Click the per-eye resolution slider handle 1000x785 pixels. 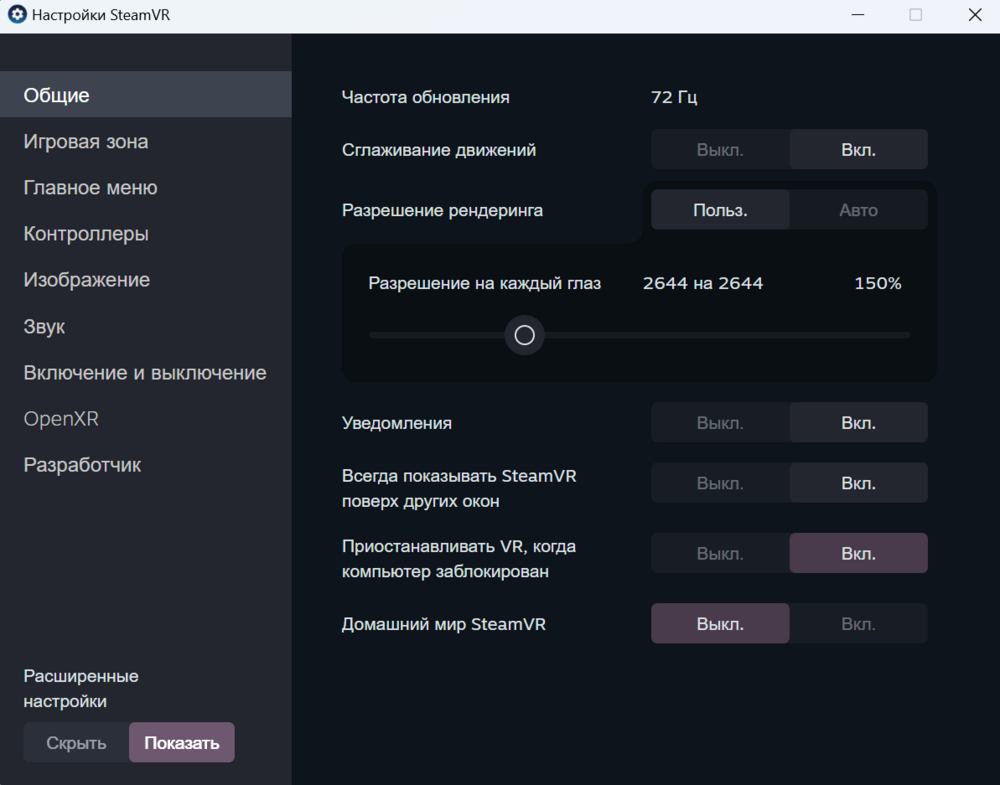tap(525, 335)
